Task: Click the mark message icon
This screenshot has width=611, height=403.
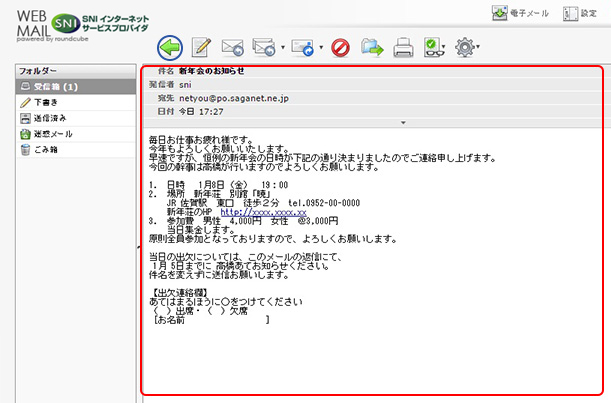Action: [433, 46]
